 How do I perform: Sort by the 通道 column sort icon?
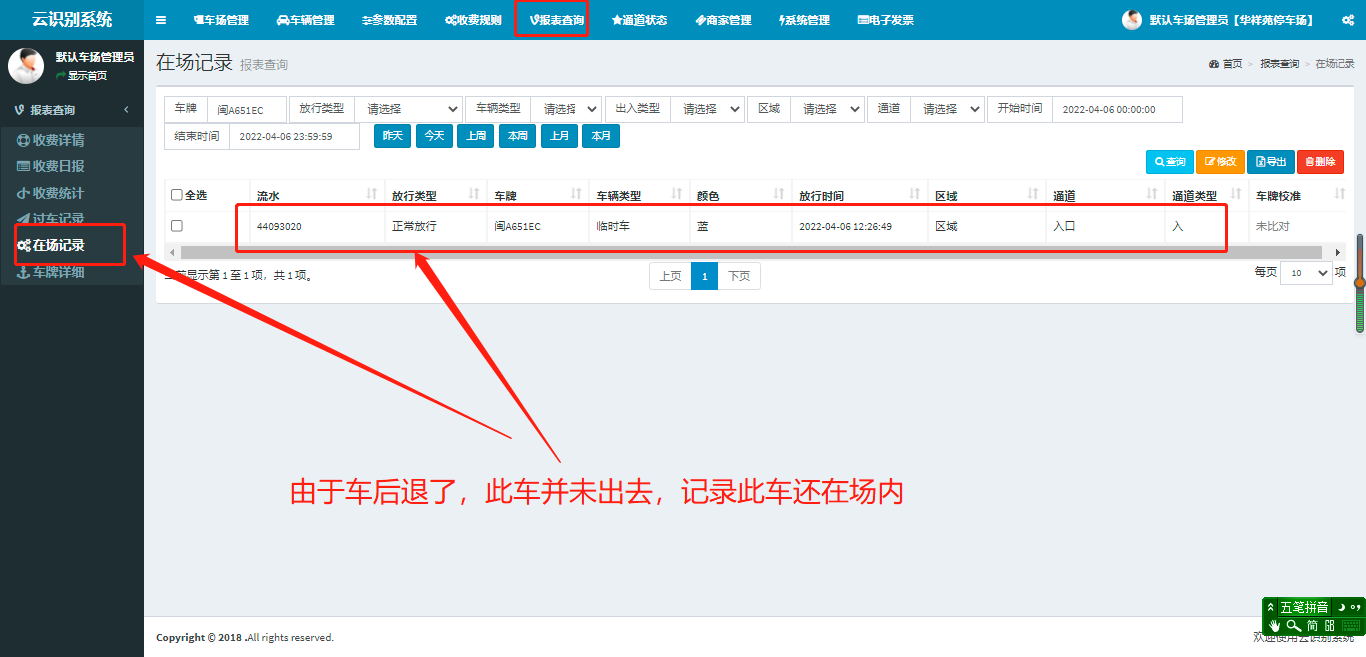(1152, 194)
